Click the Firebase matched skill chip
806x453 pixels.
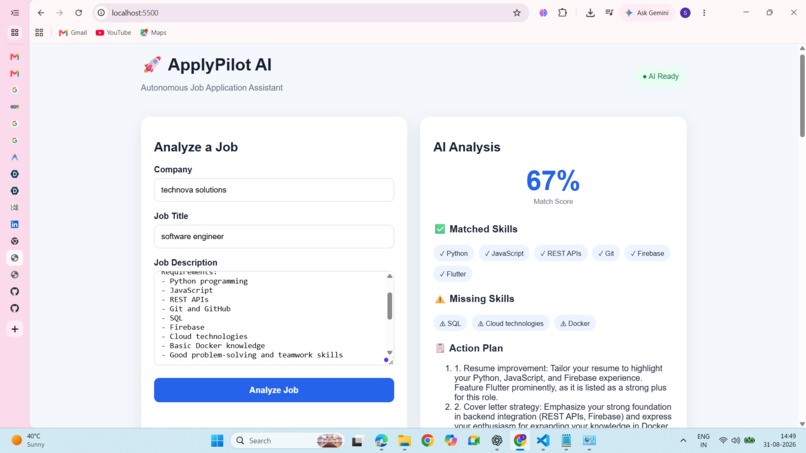click(x=647, y=253)
